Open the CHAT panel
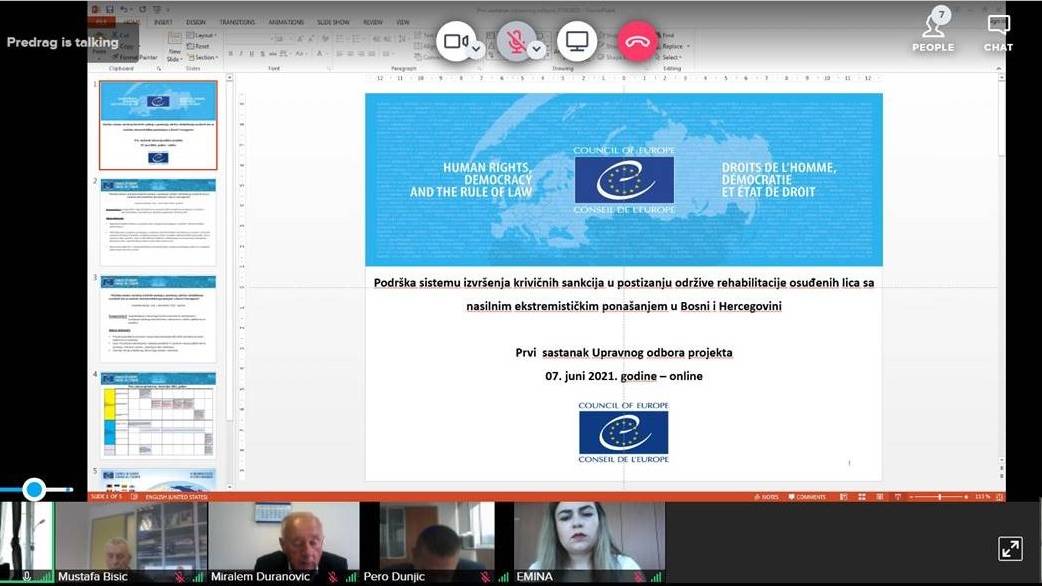Screen dimensions: 1042x586 [998, 33]
